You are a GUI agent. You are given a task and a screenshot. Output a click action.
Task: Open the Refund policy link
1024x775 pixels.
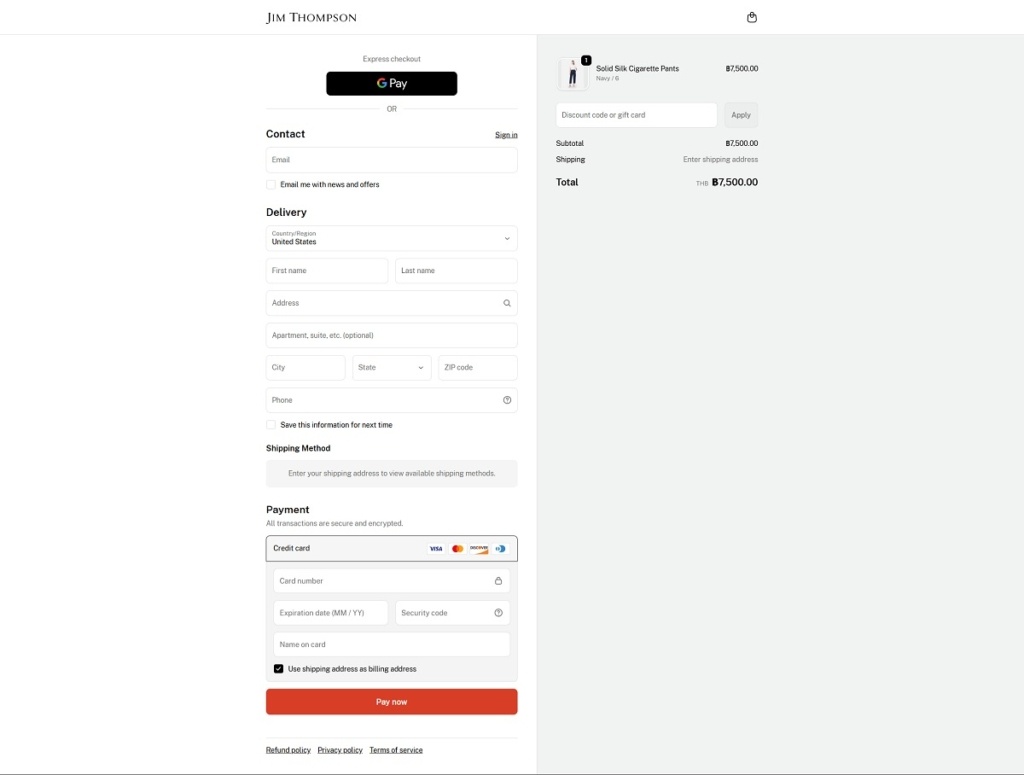click(288, 750)
